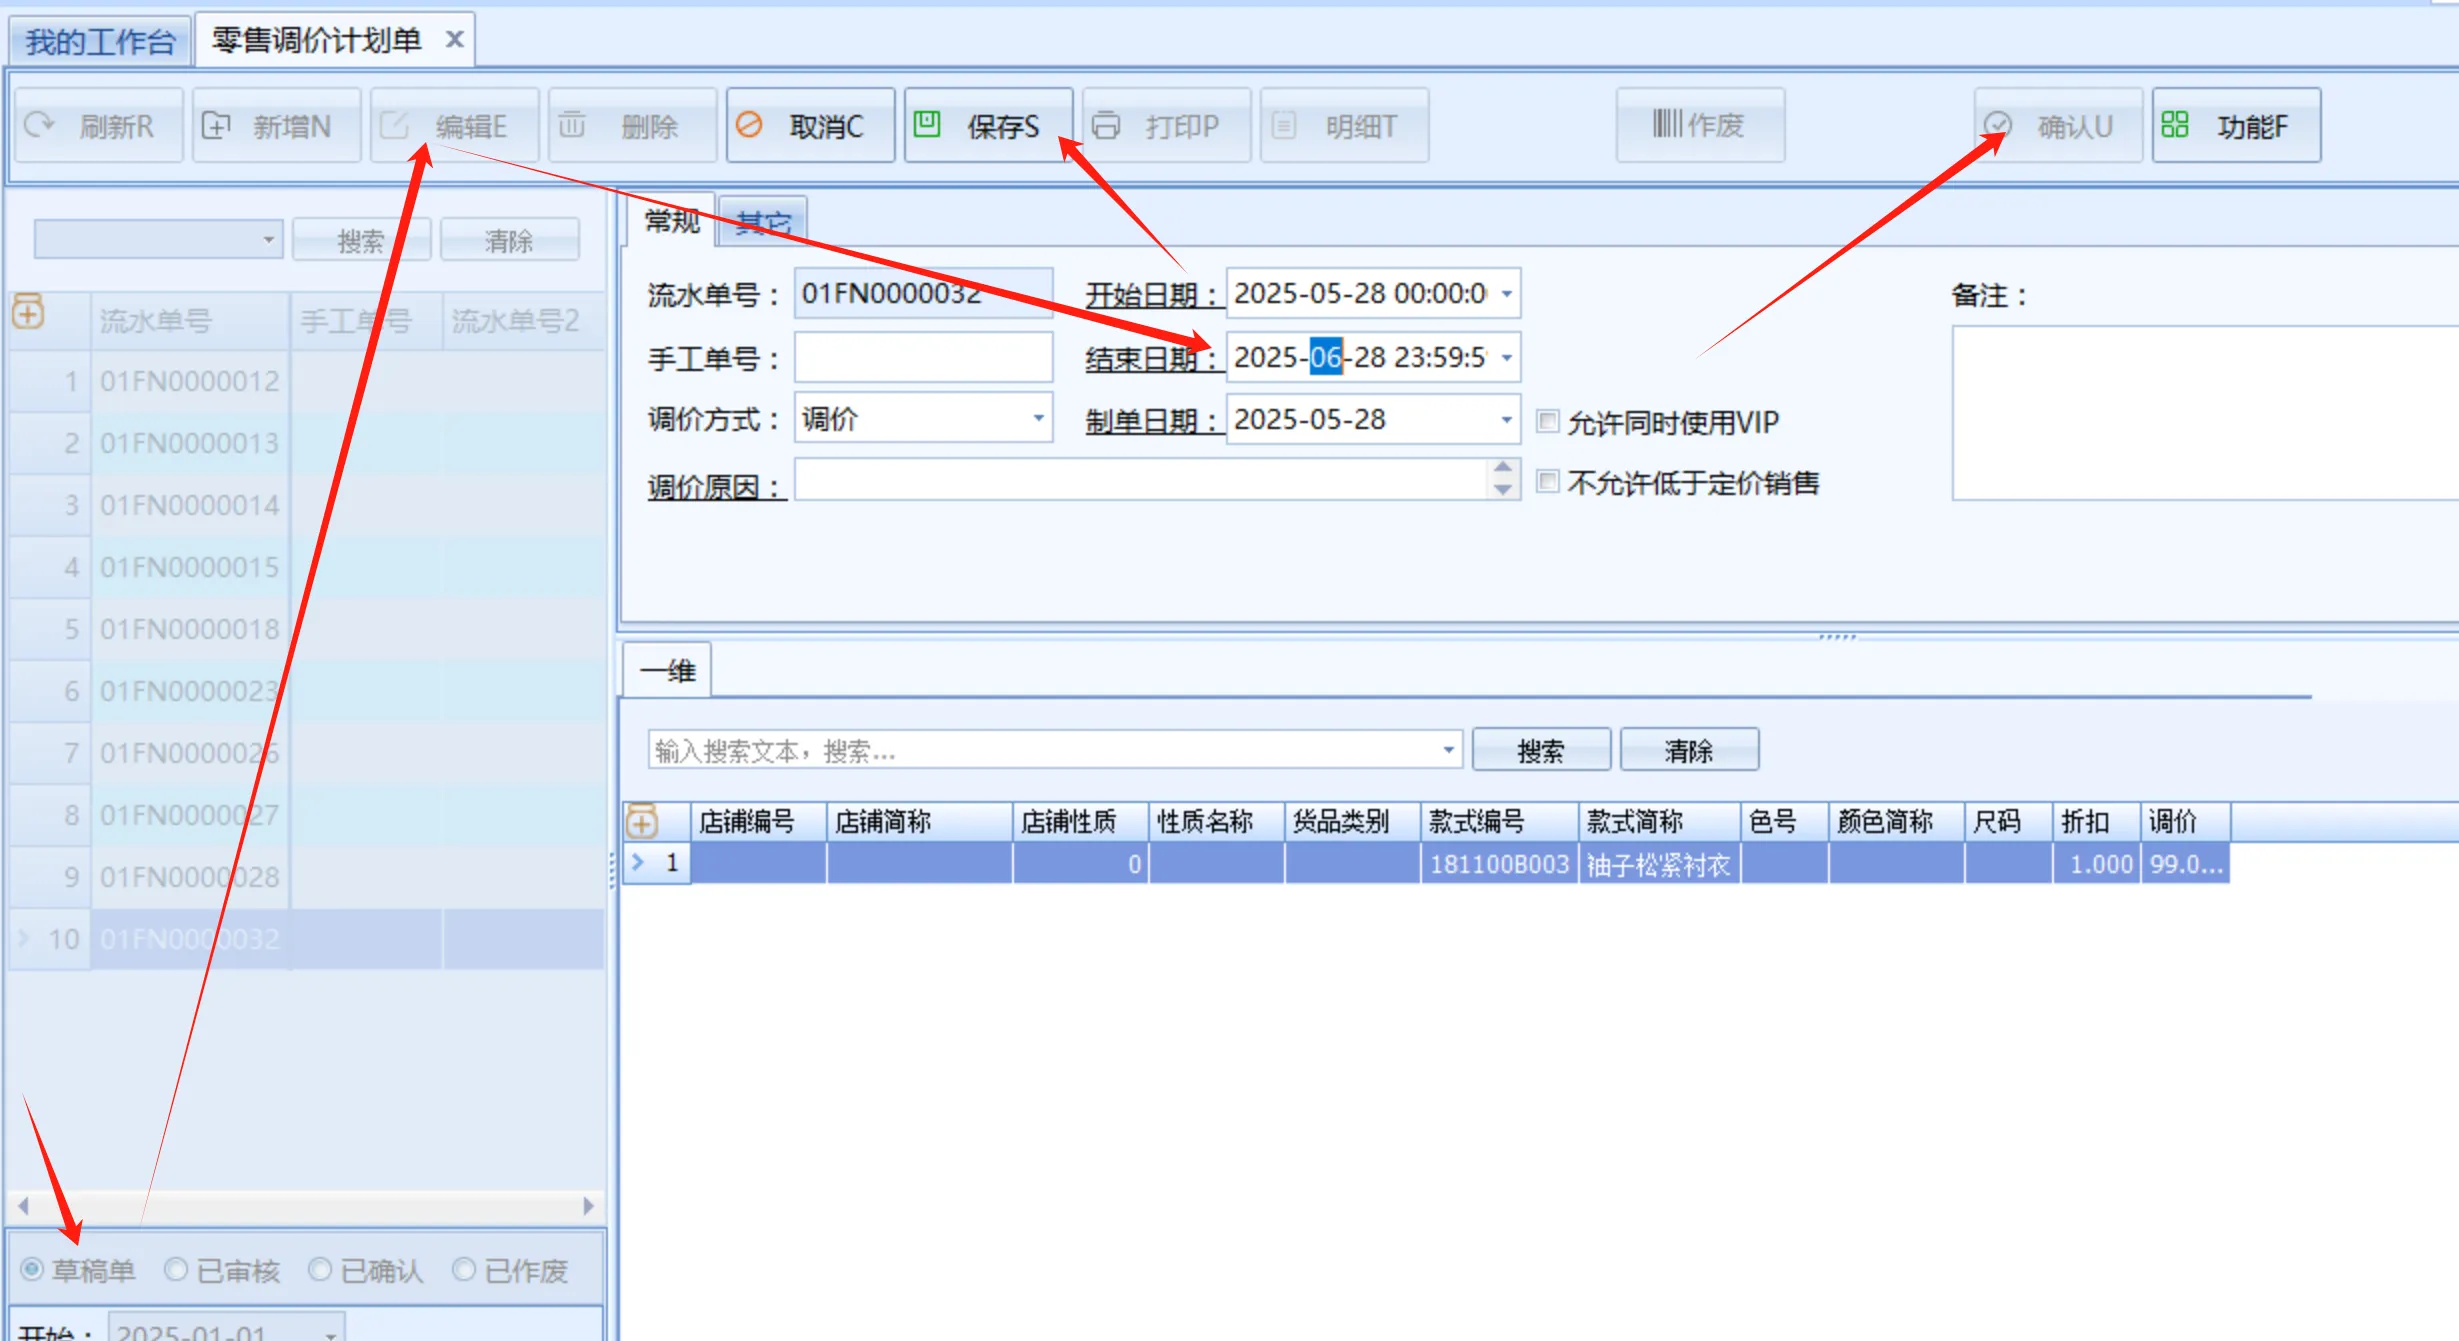The height and width of the screenshot is (1341, 2459).
Task: Click the Cancel (取消C) toolbar icon
Action: click(x=749, y=125)
